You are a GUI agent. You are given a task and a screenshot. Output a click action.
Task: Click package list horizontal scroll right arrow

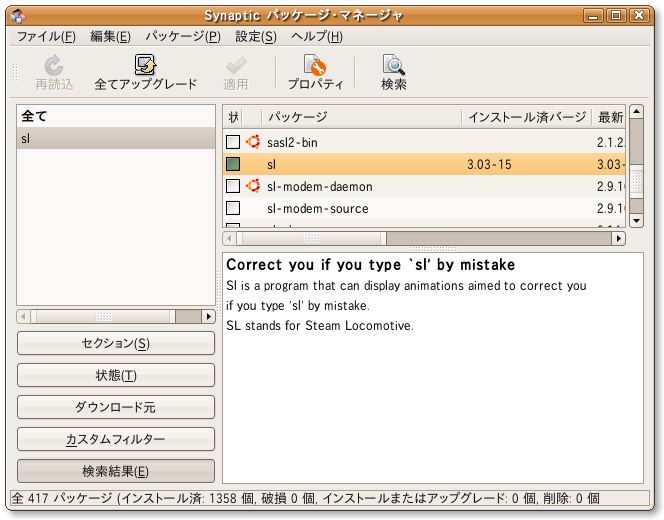(x=619, y=238)
